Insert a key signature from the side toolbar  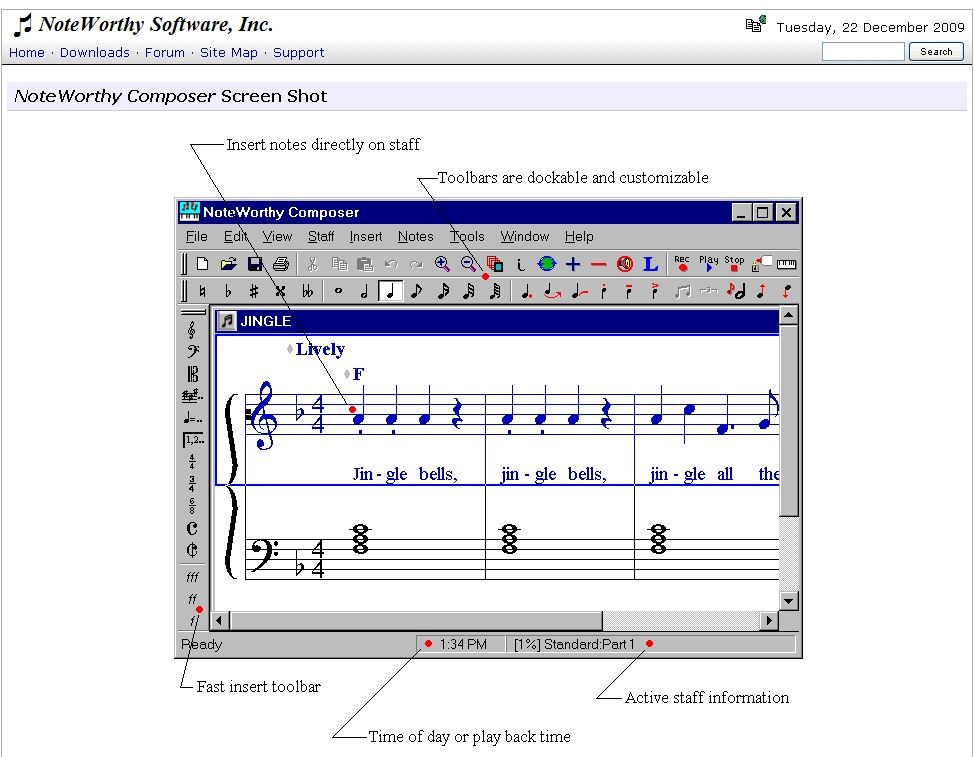click(193, 396)
